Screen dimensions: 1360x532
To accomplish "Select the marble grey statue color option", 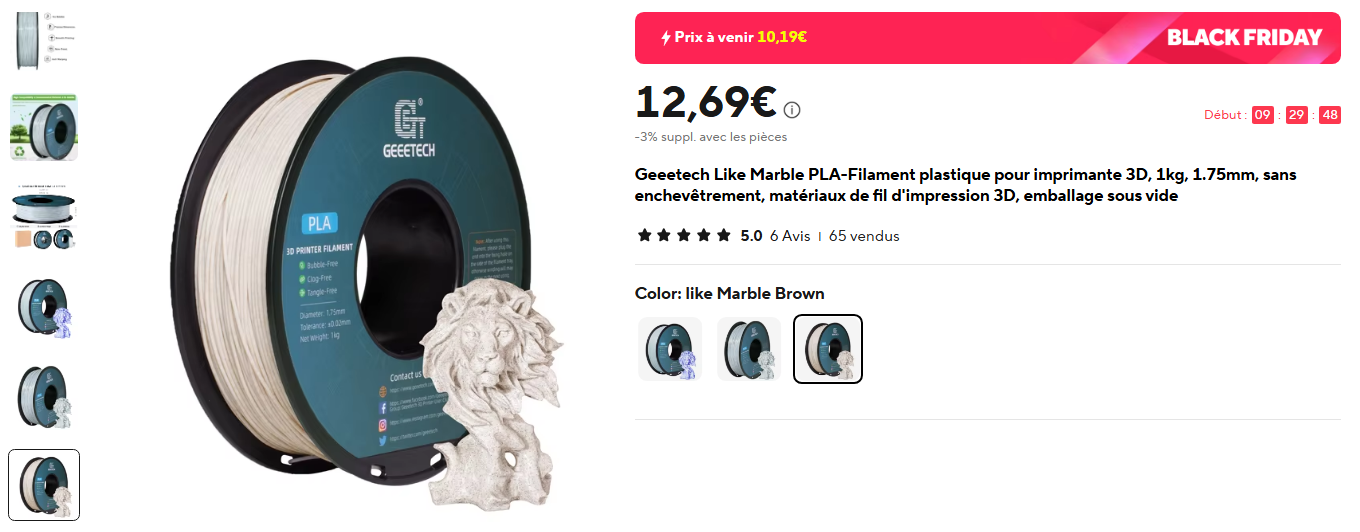I will pos(749,349).
